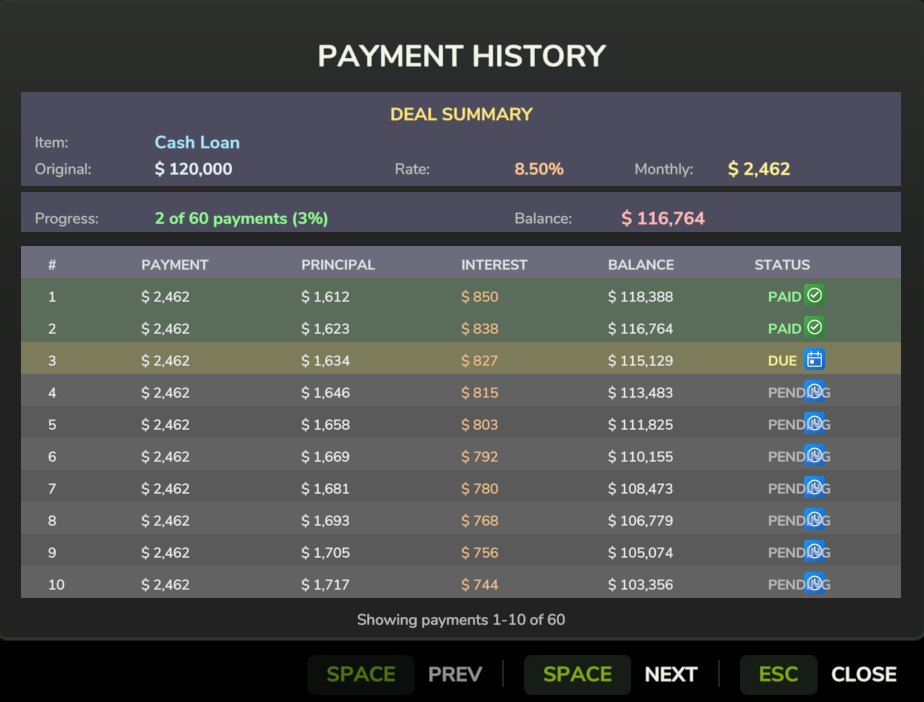Click the principal $ 1,634 in row 3
Screen dimensions: 924x702
tap(325, 361)
